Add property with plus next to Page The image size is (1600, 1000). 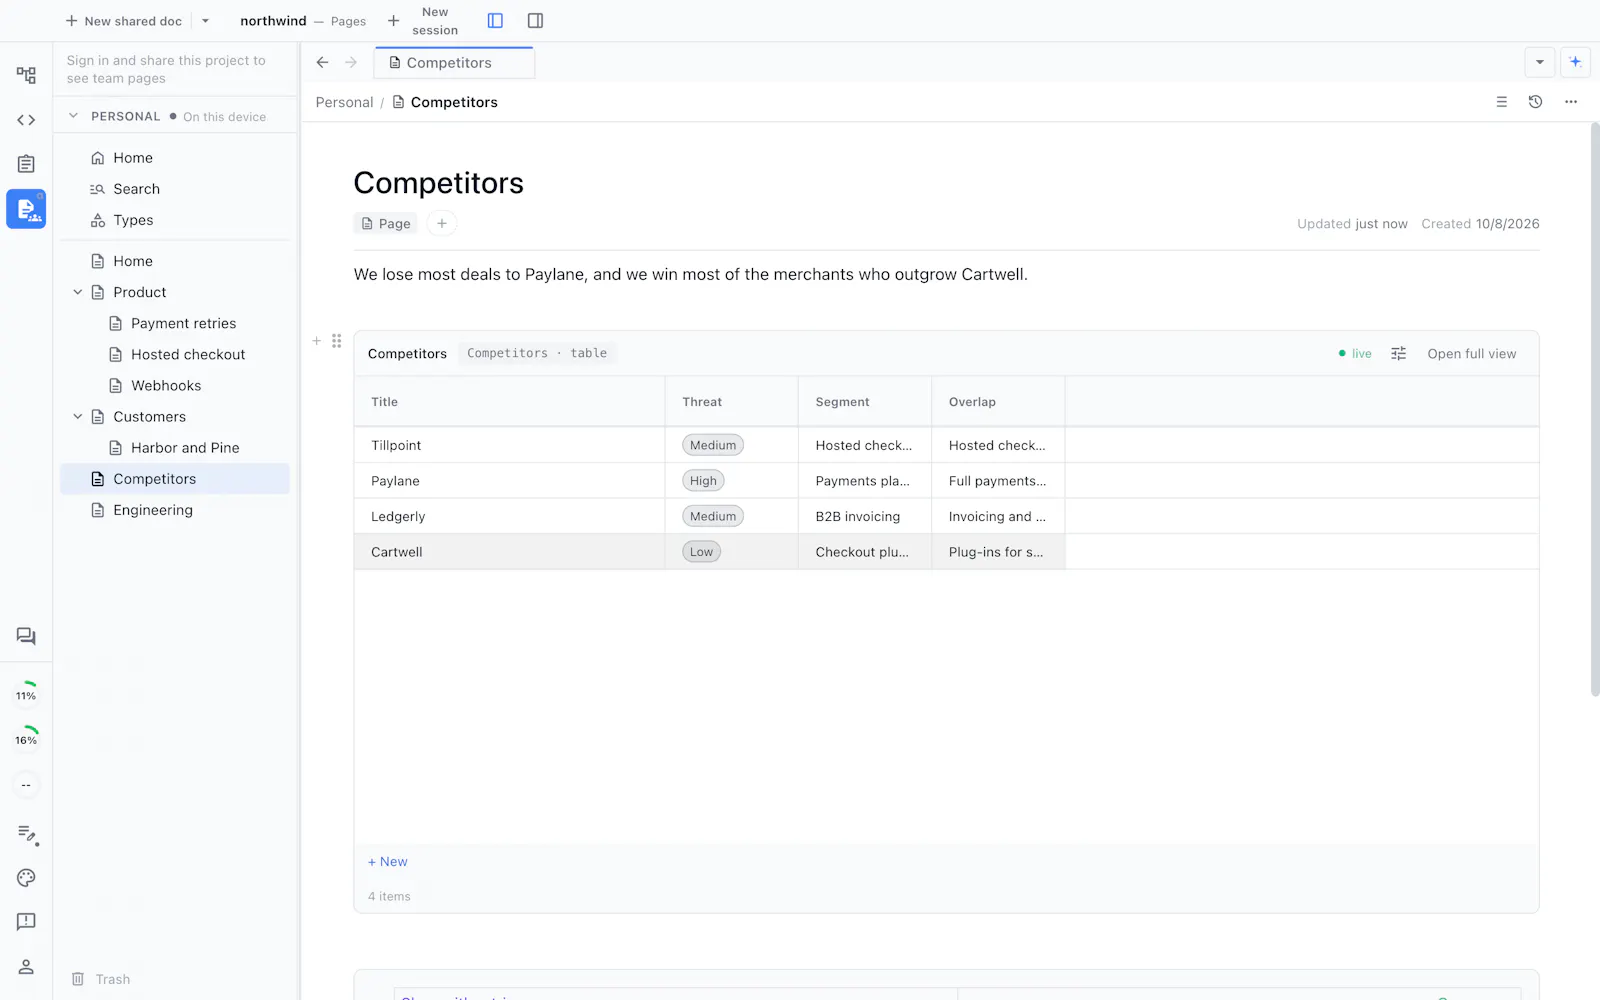pos(442,224)
